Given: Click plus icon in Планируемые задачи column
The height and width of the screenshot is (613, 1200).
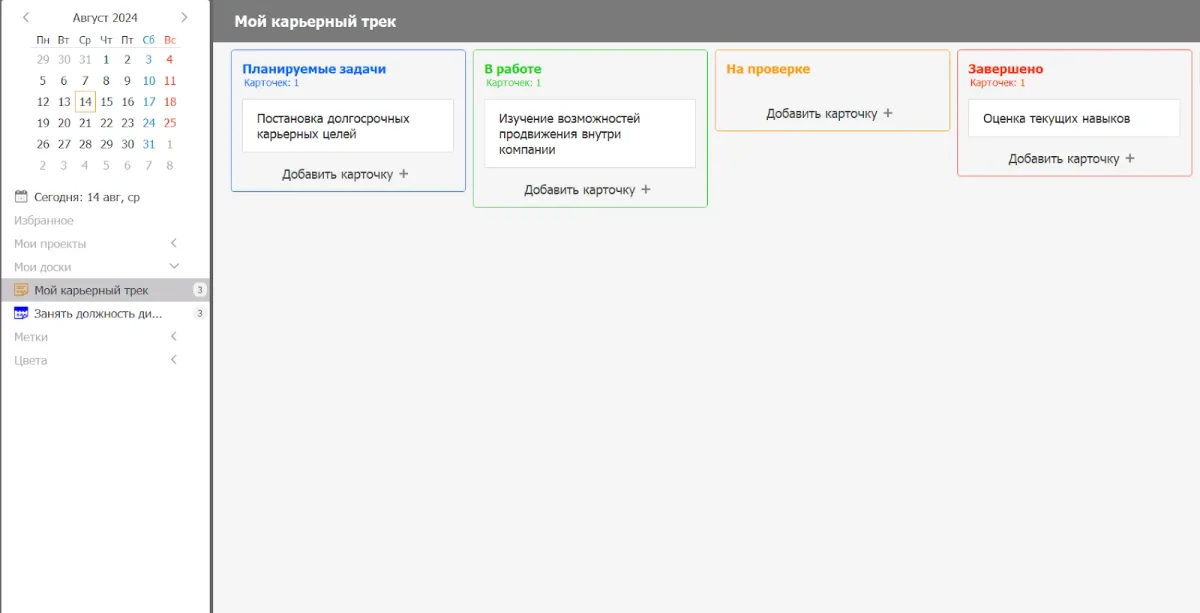Looking at the screenshot, I should pyautogui.click(x=404, y=174).
